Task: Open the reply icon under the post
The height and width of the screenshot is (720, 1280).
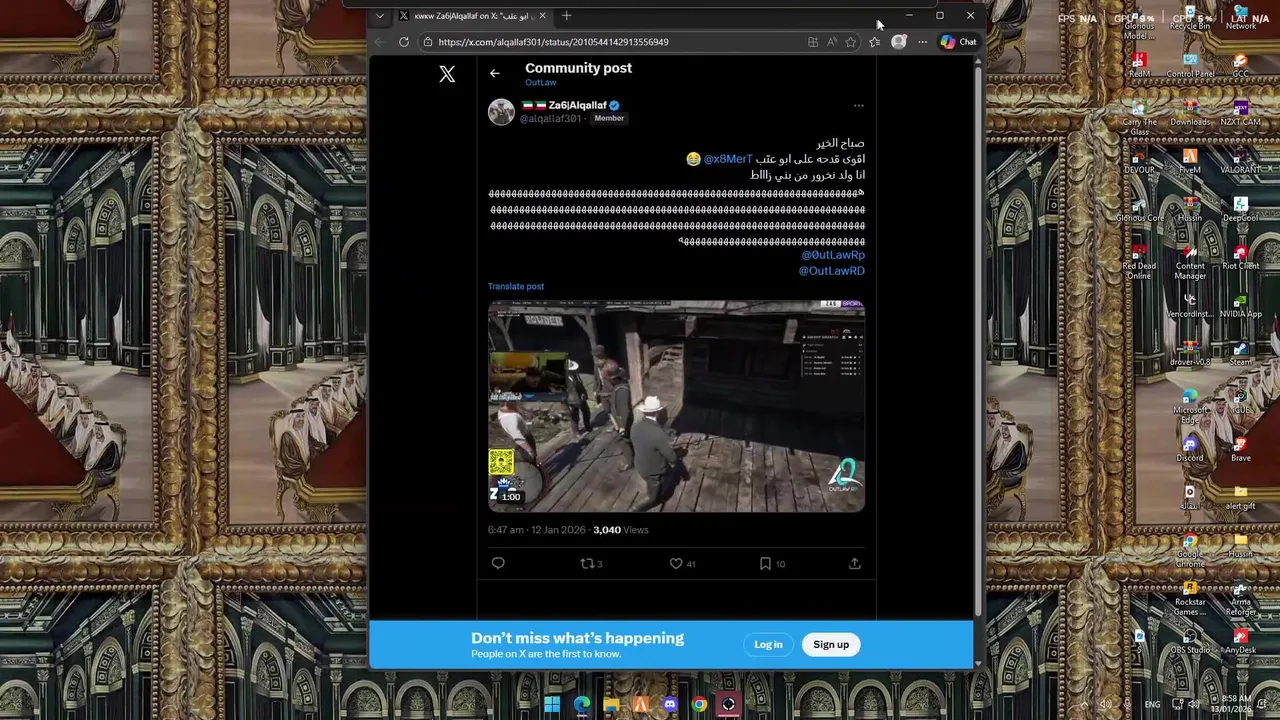Action: pos(498,563)
